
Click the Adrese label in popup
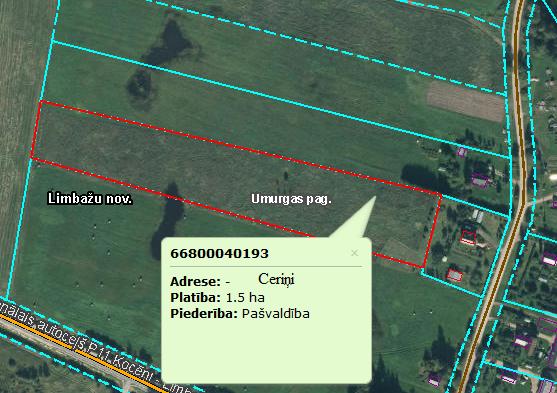click(x=196, y=282)
